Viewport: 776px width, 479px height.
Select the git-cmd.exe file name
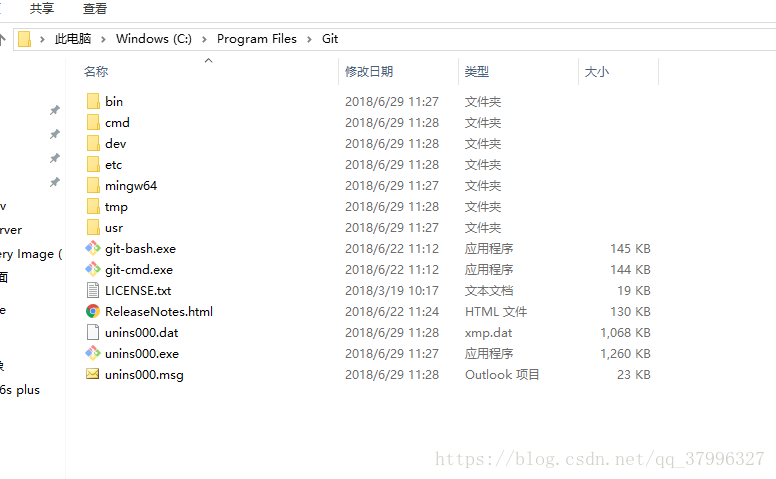point(139,270)
